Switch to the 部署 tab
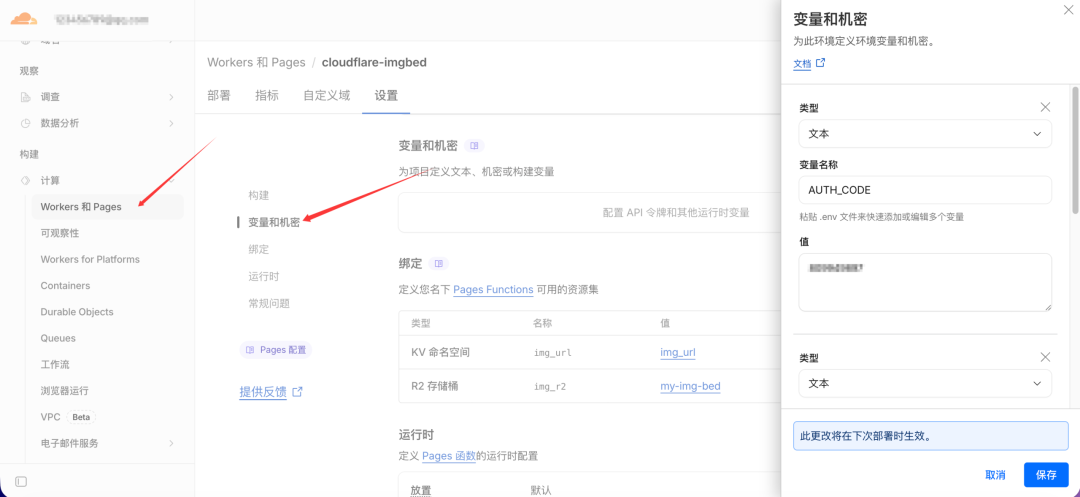Image resolution: width=1080 pixels, height=497 pixels. click(218, 96)
